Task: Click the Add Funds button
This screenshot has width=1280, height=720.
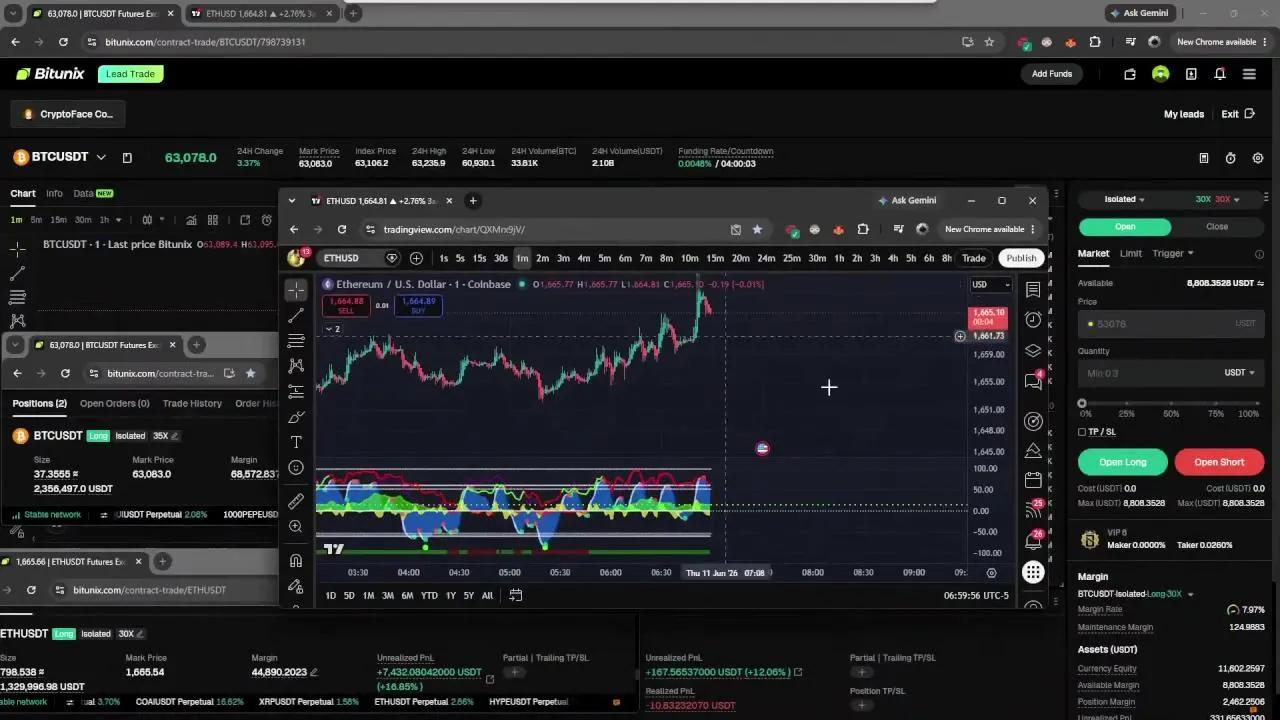Action: coord(1052,74)
